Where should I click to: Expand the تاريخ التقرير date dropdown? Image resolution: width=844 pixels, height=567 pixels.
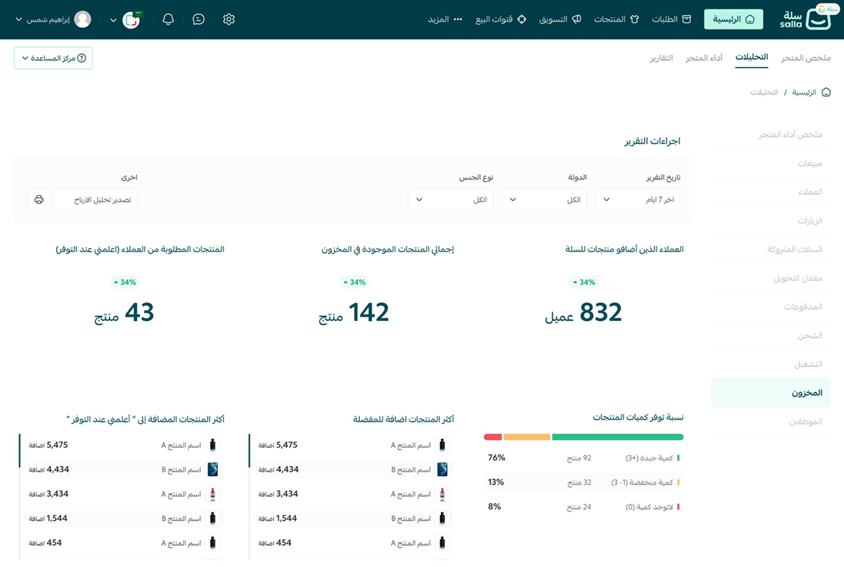[x=638, y=200]
